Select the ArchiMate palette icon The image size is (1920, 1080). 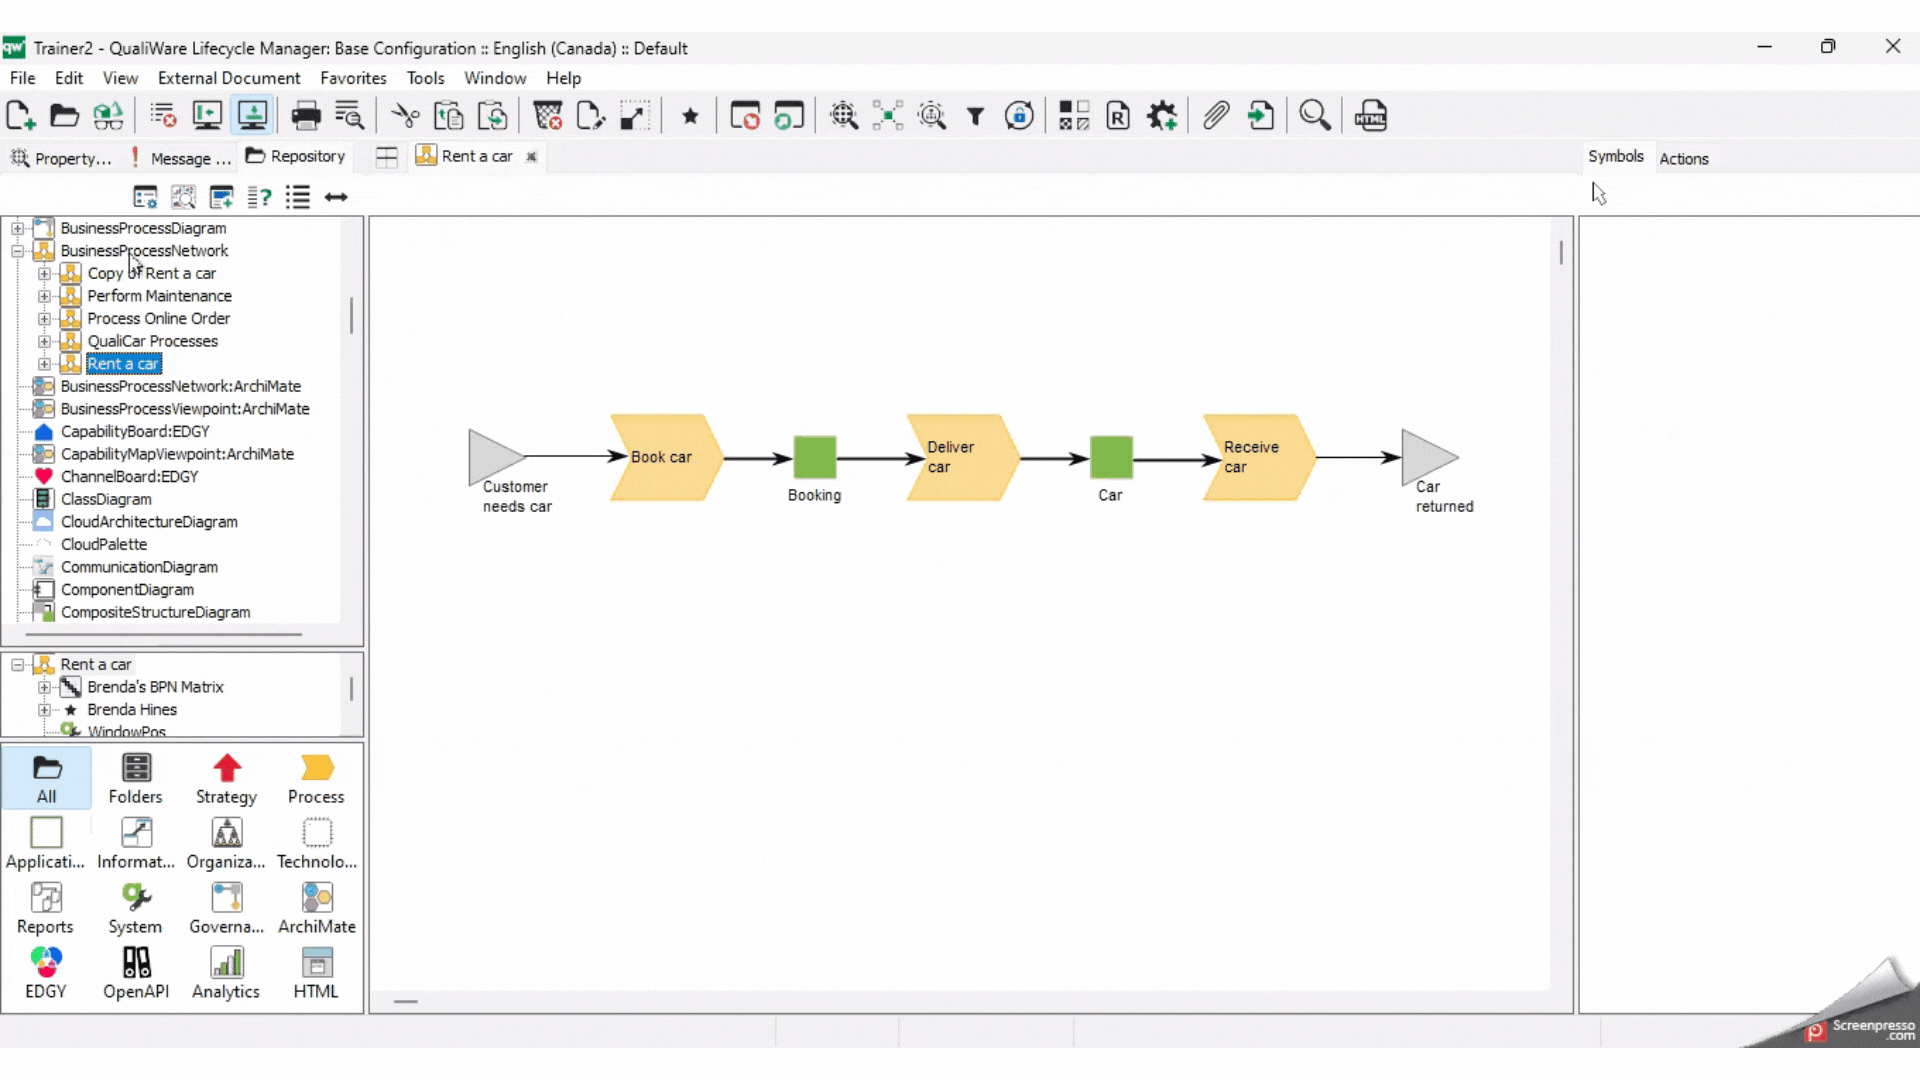pyautogui.click(x=316, y=908)
